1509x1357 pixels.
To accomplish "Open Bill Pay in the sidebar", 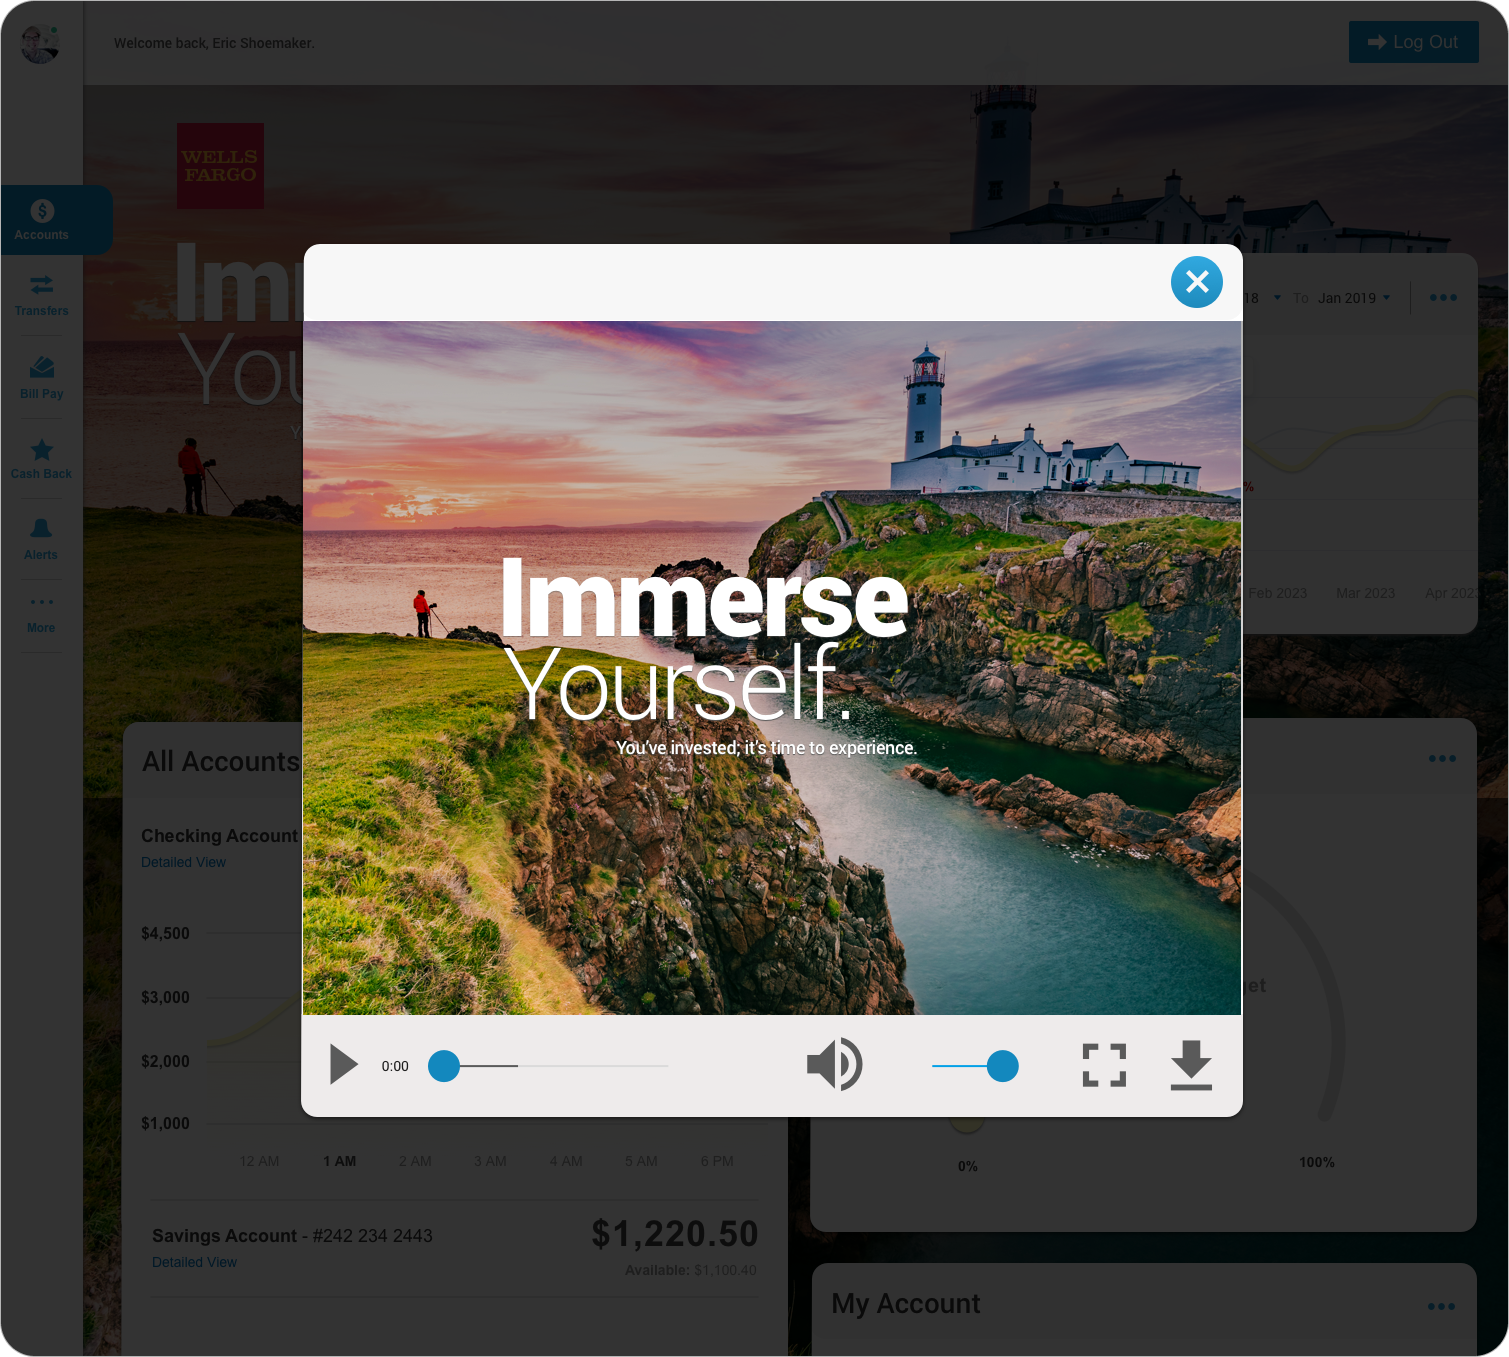I will pos(41,378).
